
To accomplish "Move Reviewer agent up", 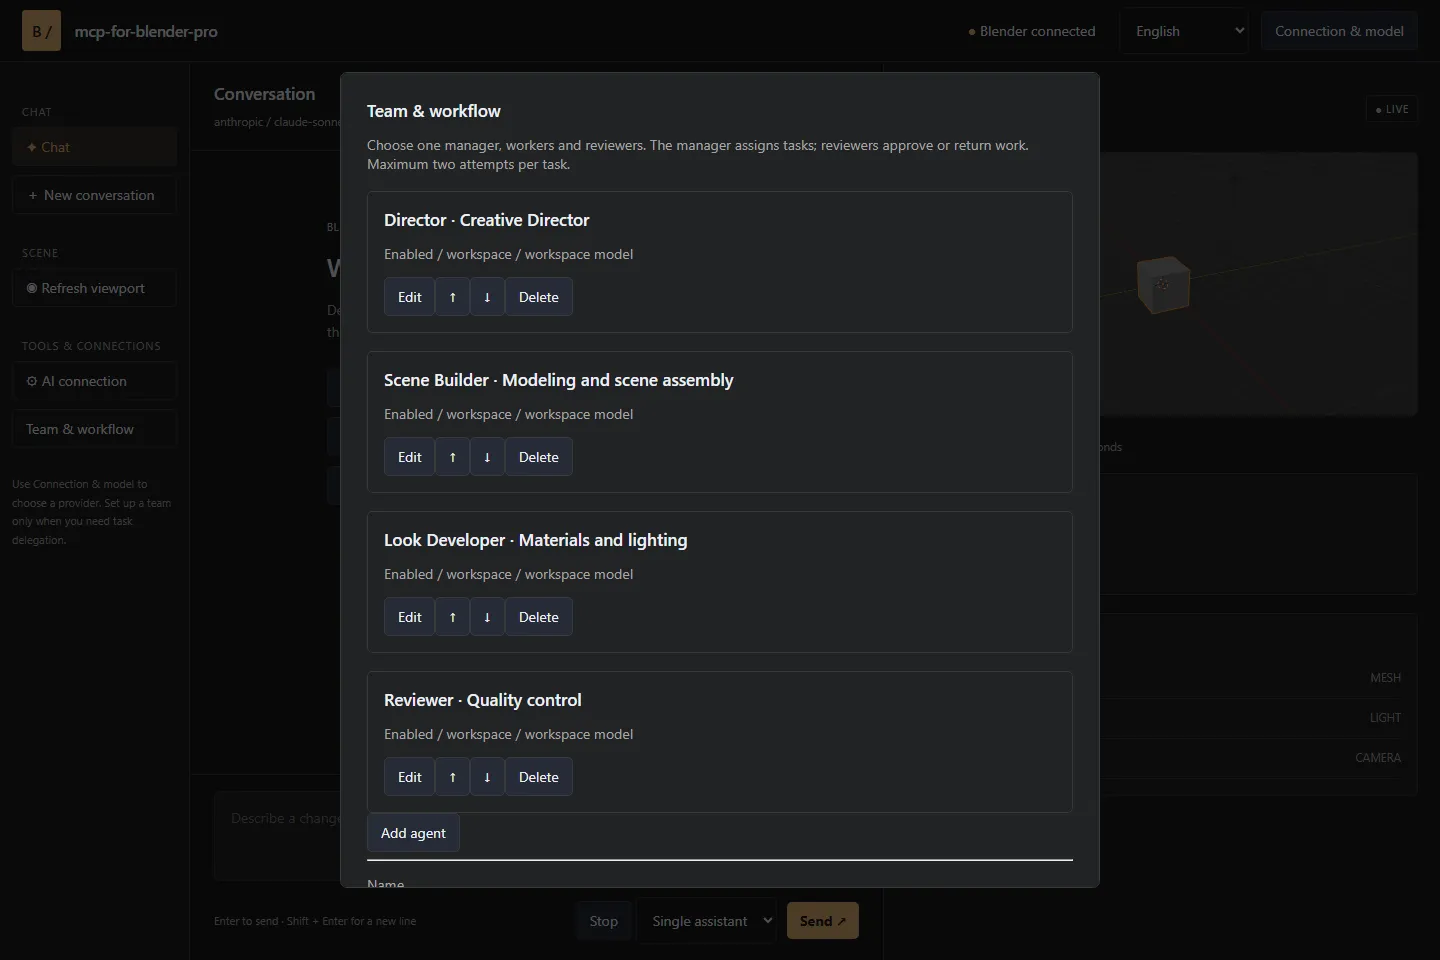I will coord(453,777).
